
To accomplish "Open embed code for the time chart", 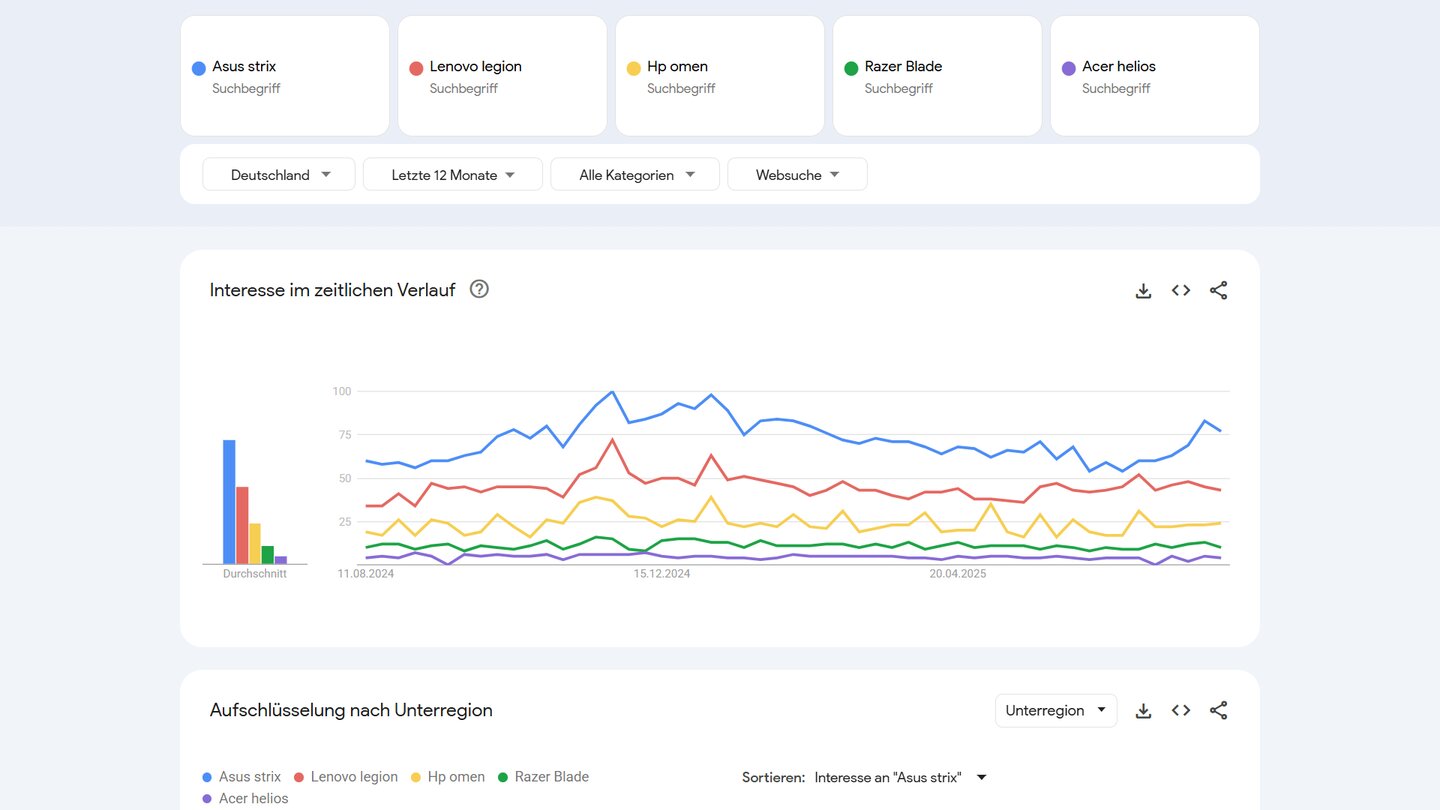I will click(1181, 291).
